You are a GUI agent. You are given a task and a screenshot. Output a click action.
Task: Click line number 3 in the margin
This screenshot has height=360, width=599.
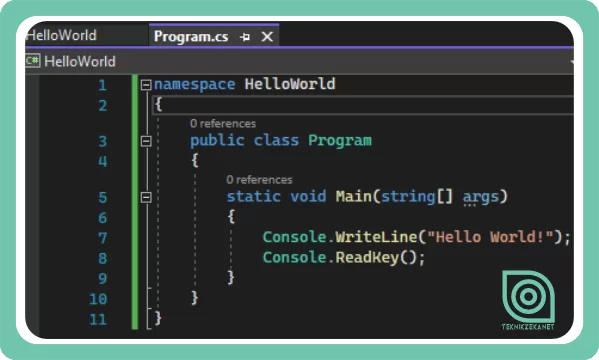pyautogui.click(x=102, y=141)
